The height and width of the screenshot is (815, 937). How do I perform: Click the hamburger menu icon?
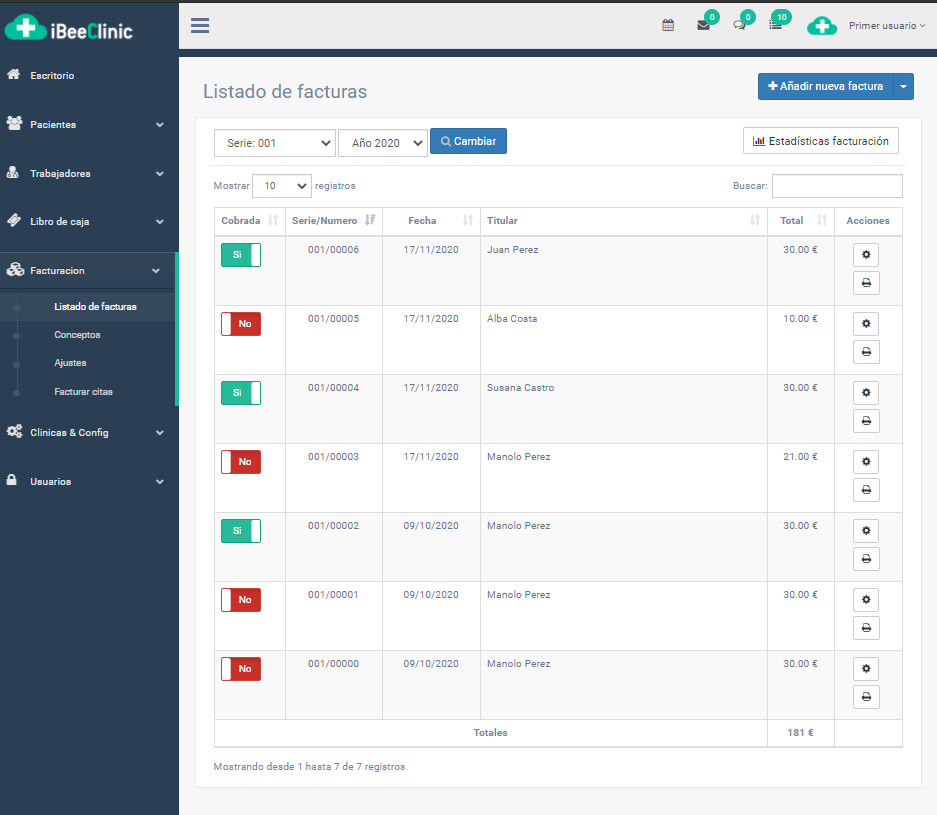point(200,26)
